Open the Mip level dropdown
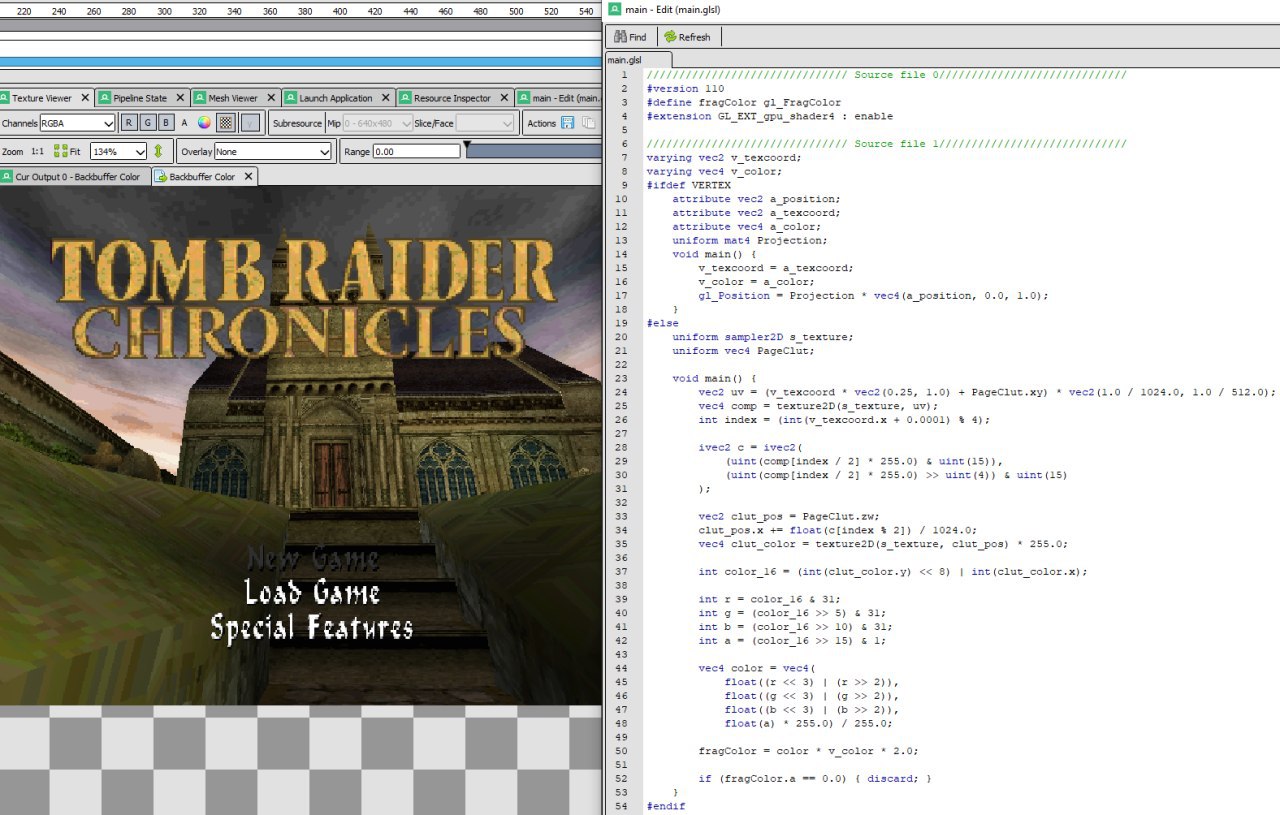This screenshot has width=1280, height=815. 378,123
